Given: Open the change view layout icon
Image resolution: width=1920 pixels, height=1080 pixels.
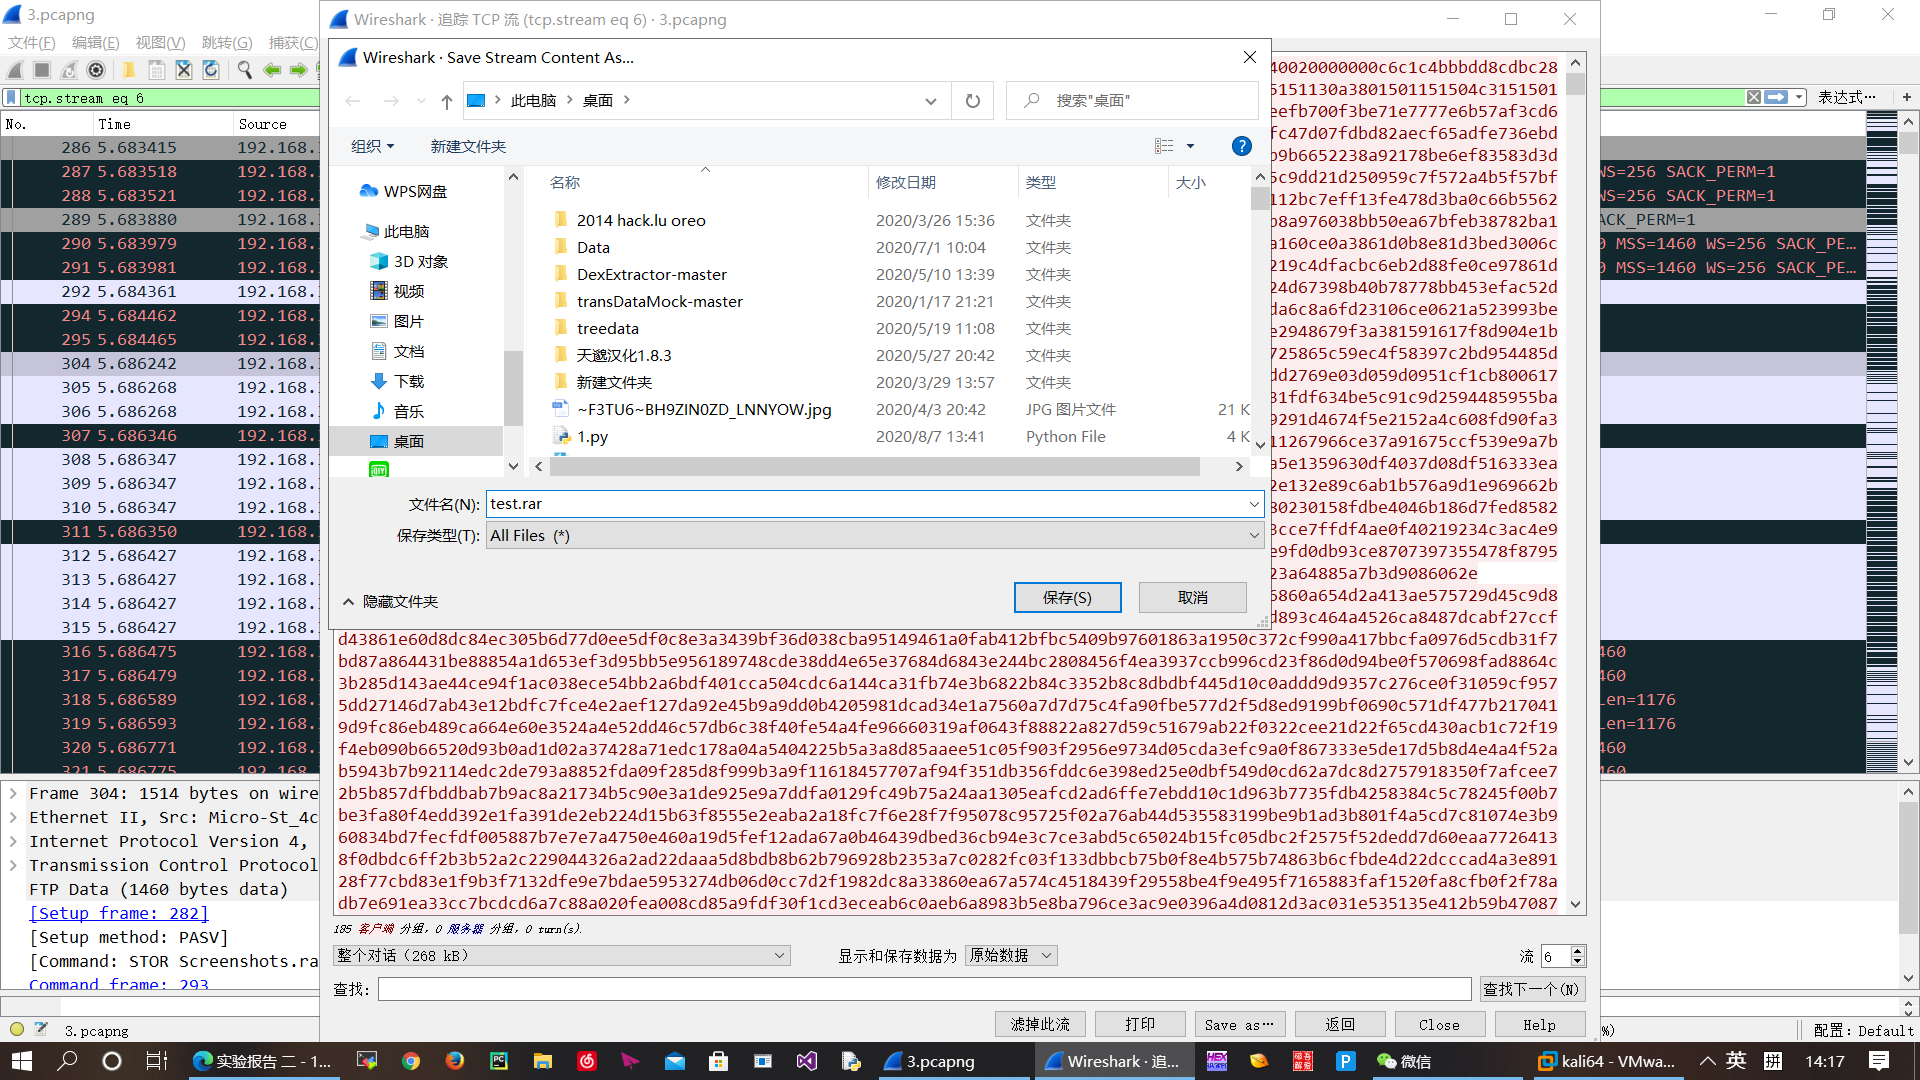Looking at the screenshot, I should click(x=1164, y=146).
